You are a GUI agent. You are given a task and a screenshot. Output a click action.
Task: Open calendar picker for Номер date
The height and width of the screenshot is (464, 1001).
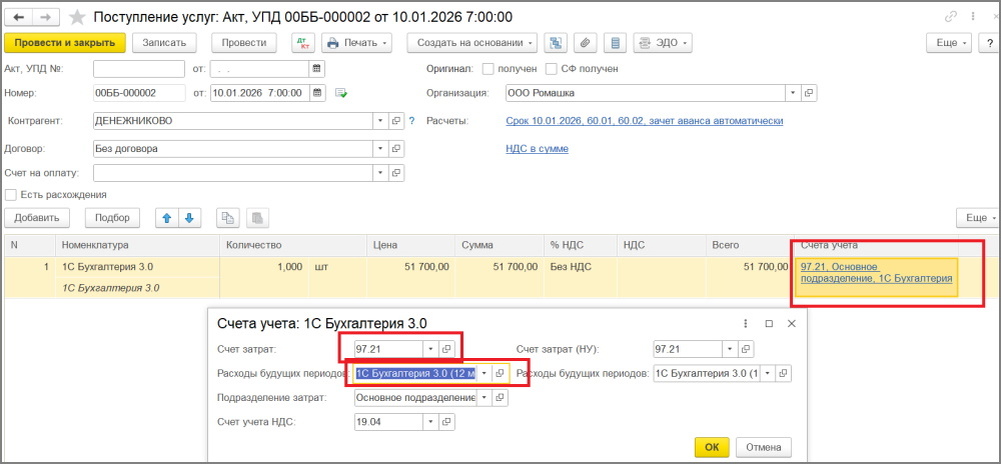coord(317,93)
